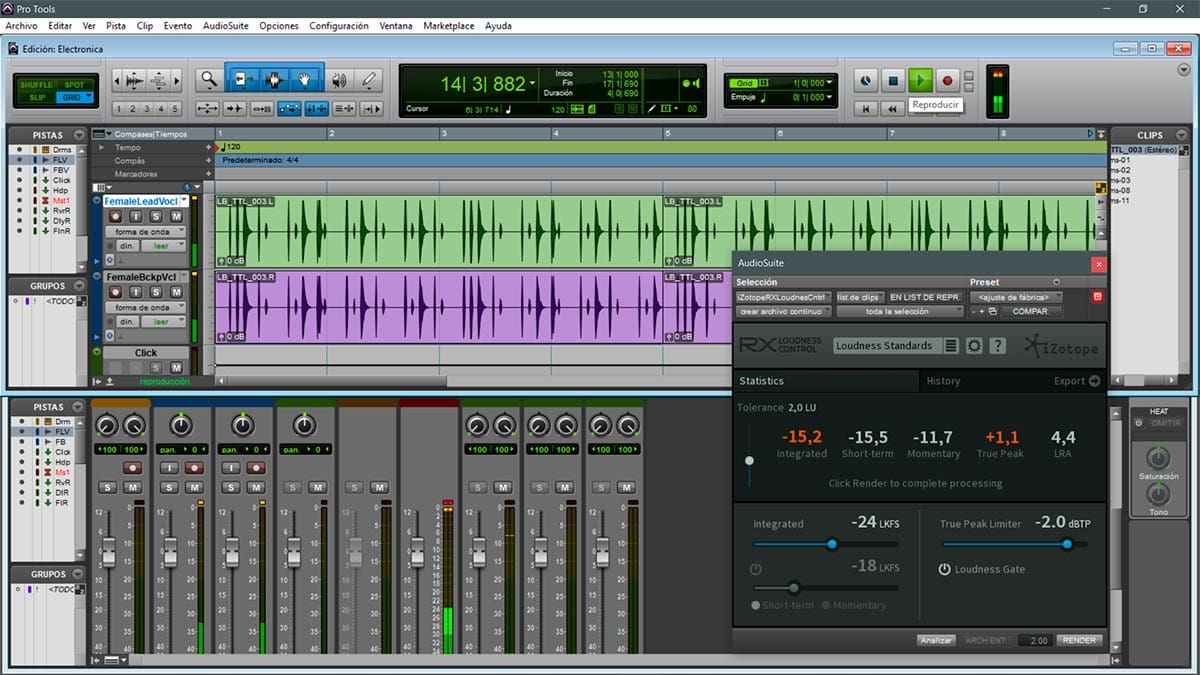The height and width of the screenshot is (675, 1200).
Task: Expand the Tempo ruler
Action: 99,147
